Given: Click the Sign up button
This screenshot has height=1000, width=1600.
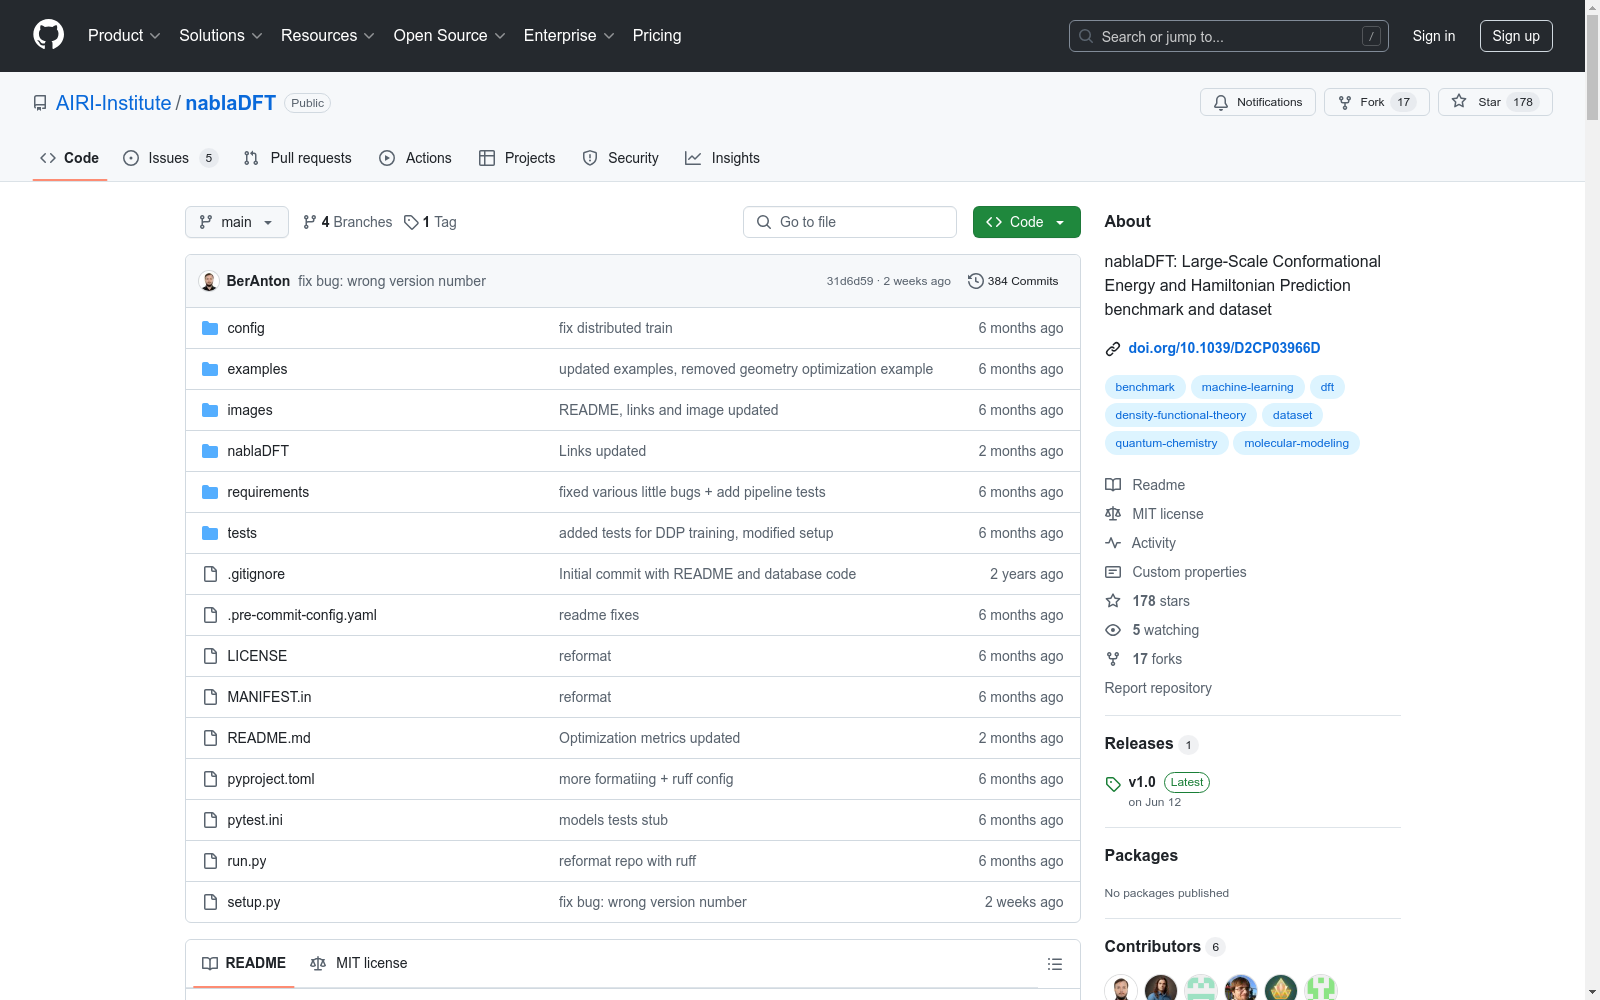Looking at the screenshot, I should tap(1516, 36).
